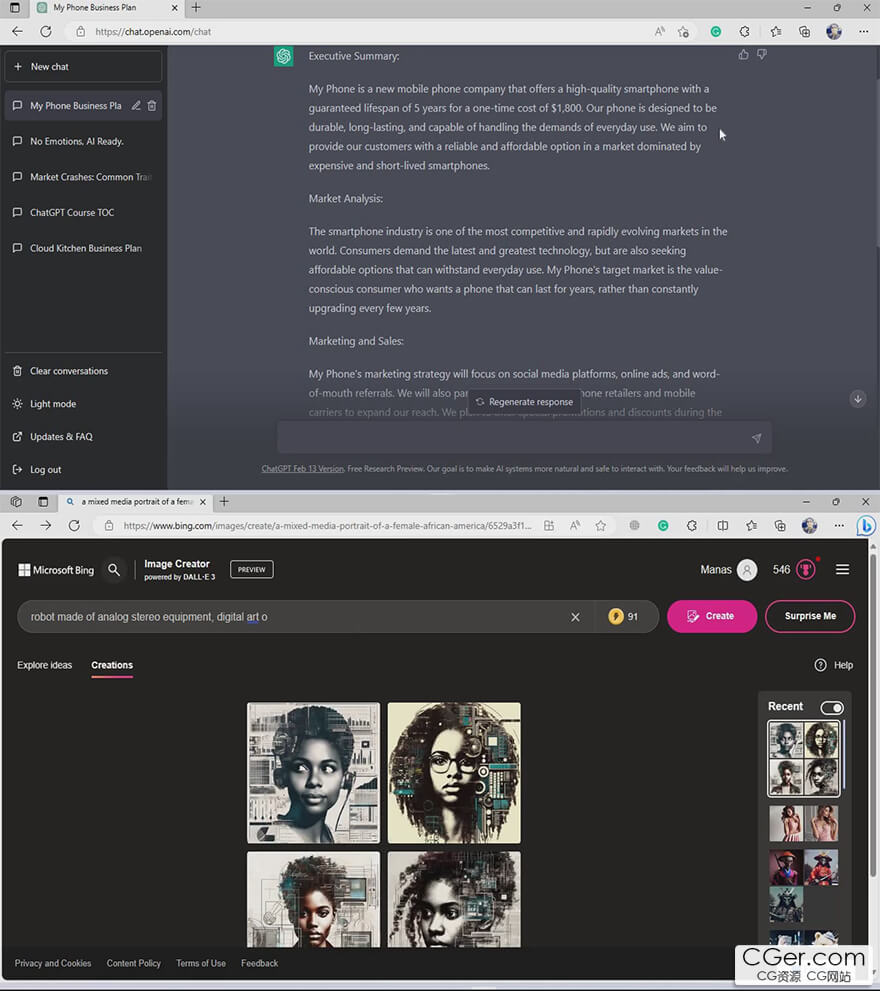Click the PREVIEW badge next to Image Creator
Screen dimensions: 880x991
tap(252, 569)
